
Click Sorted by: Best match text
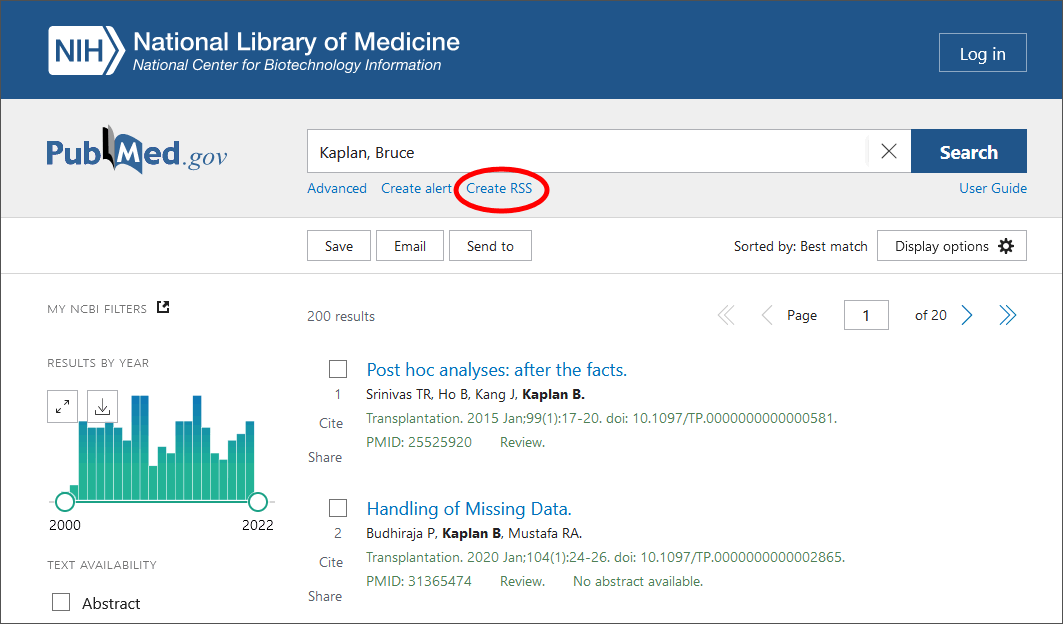tap(801, 246)
